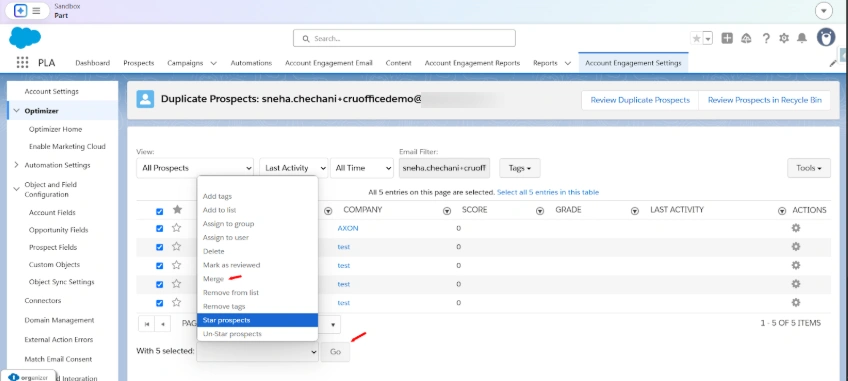Sort by COMPANY column header
Screen dimensions: 848x381
point(362,210)
